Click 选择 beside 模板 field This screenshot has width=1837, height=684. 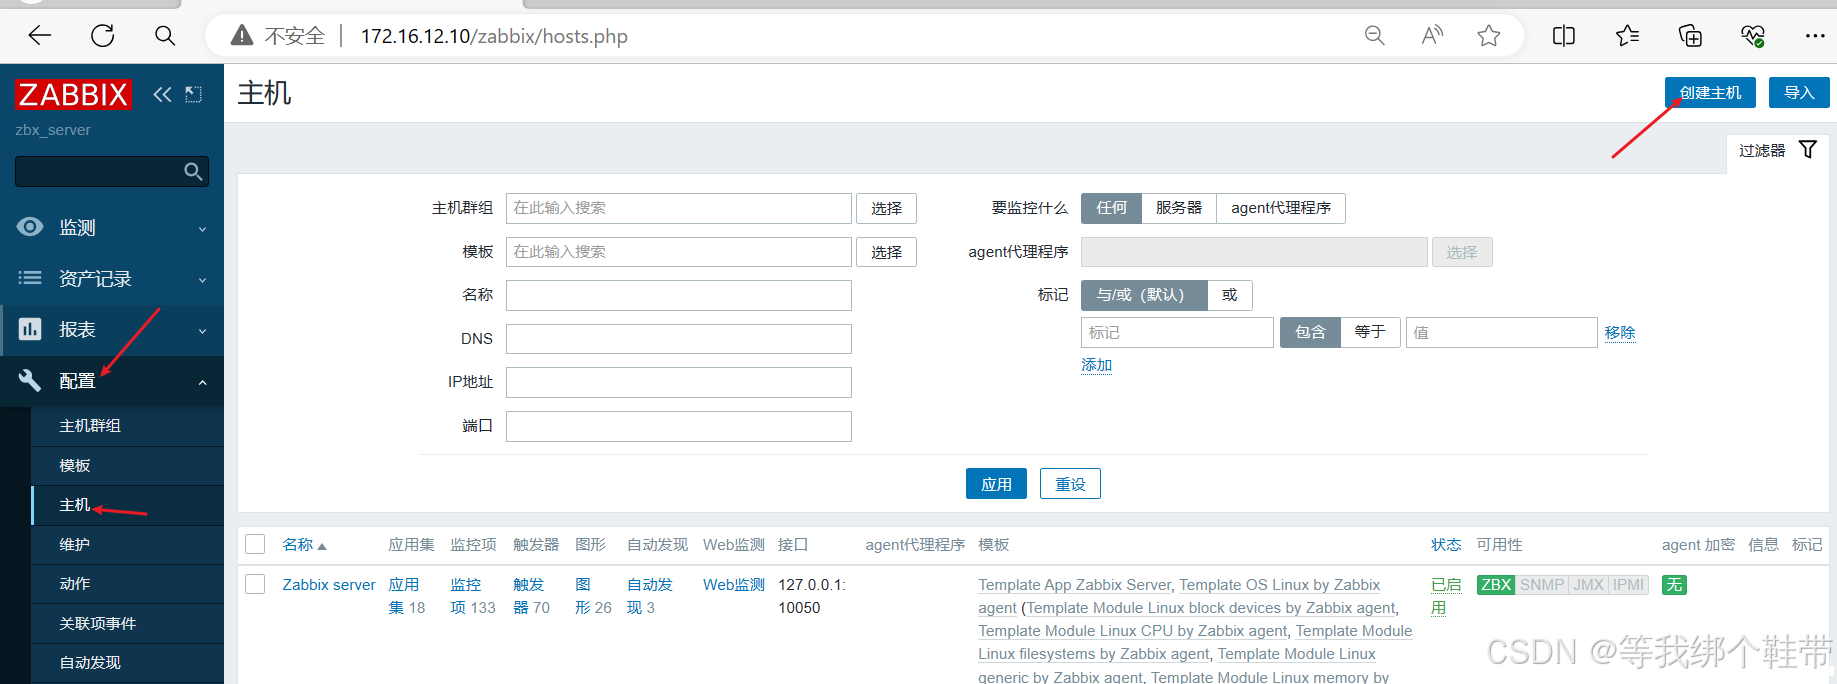click(x=886, y=252)
